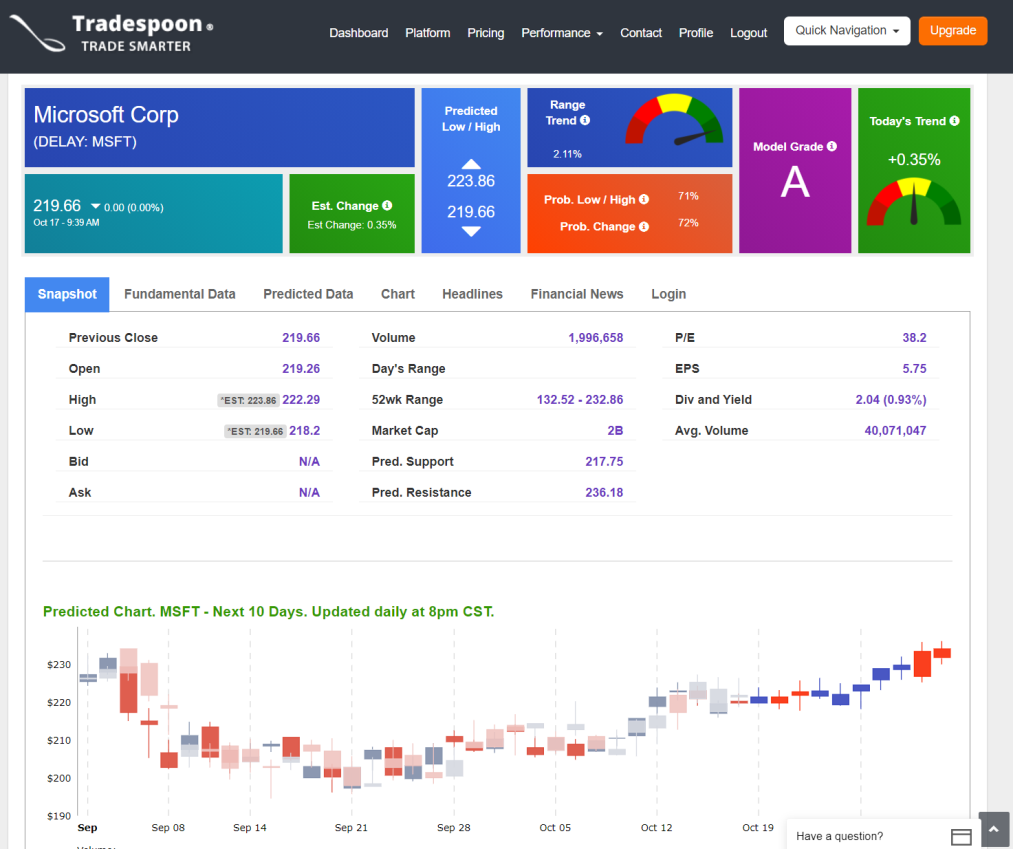Click the orange Upgrade button
The width and height of the screenshot is (1013, 849).
click(953, 31)
